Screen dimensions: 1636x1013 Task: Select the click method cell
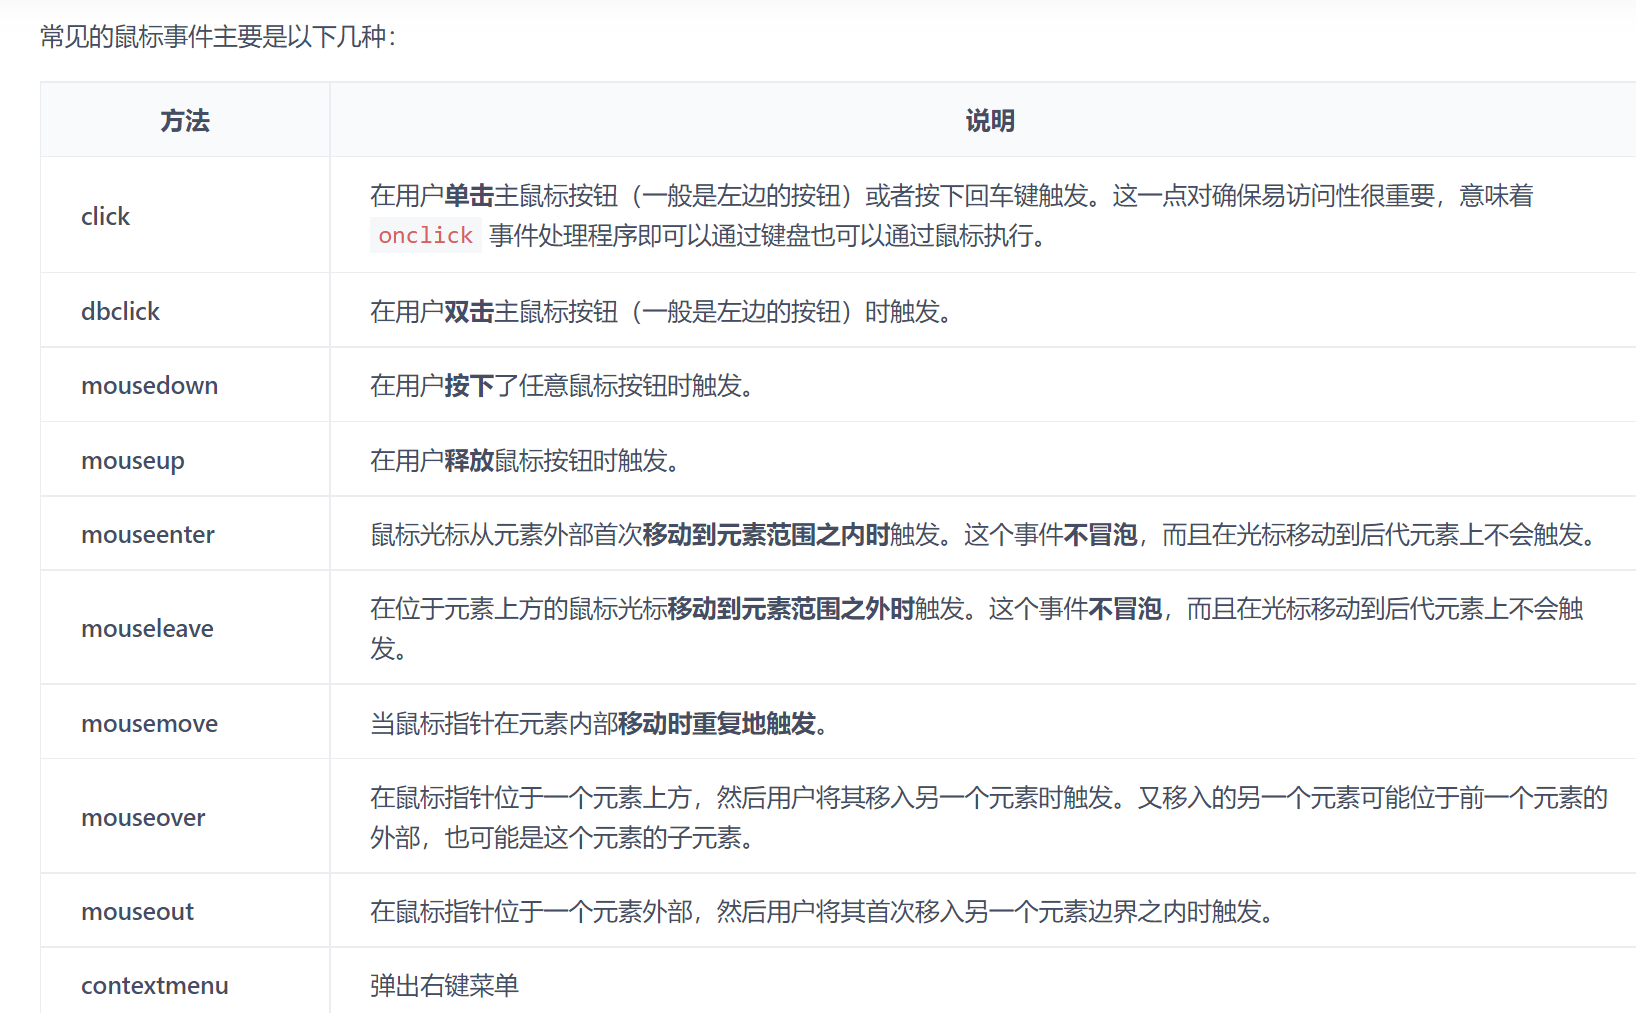pos(105,216)
